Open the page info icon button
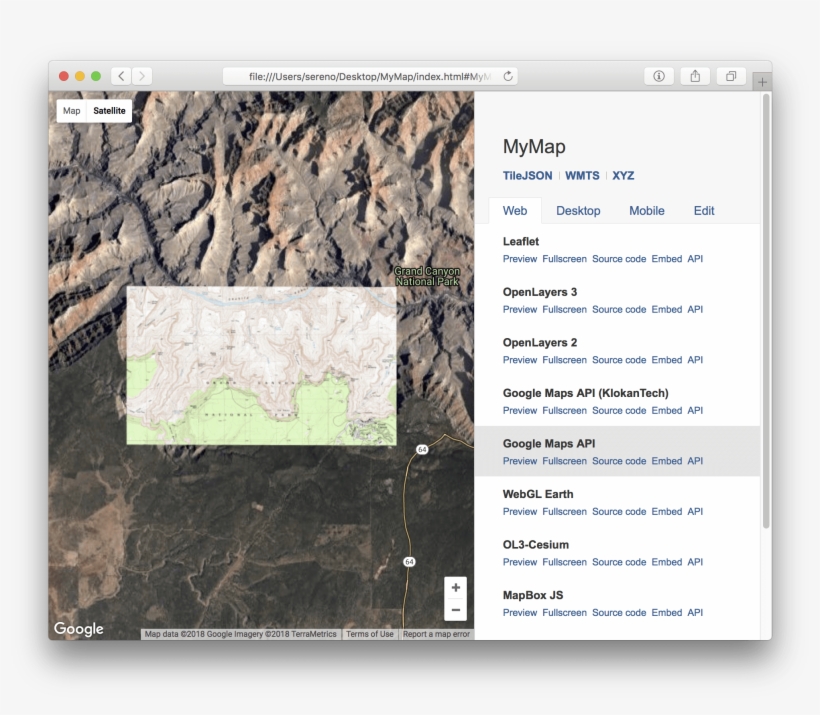Image resolution: width=820 pixels, height=715 pixels. click(x=659, y=76)
